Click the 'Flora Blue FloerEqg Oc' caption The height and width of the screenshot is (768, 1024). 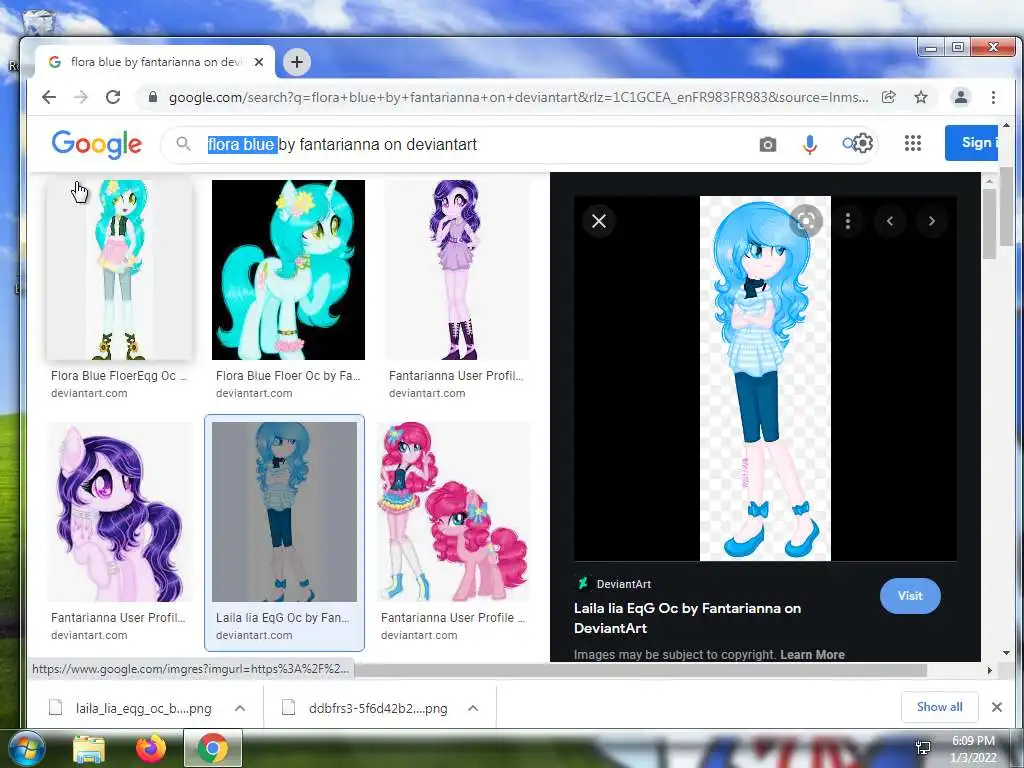(118, 376)
